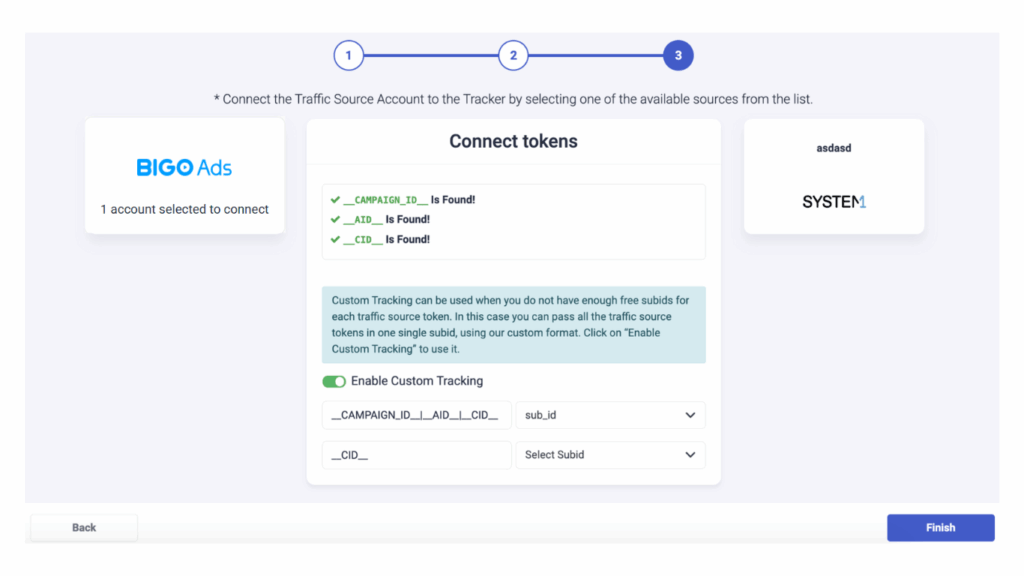
Task: Click the green checkmark beside __CAMPAIGN_ID__
Action: 336,200
